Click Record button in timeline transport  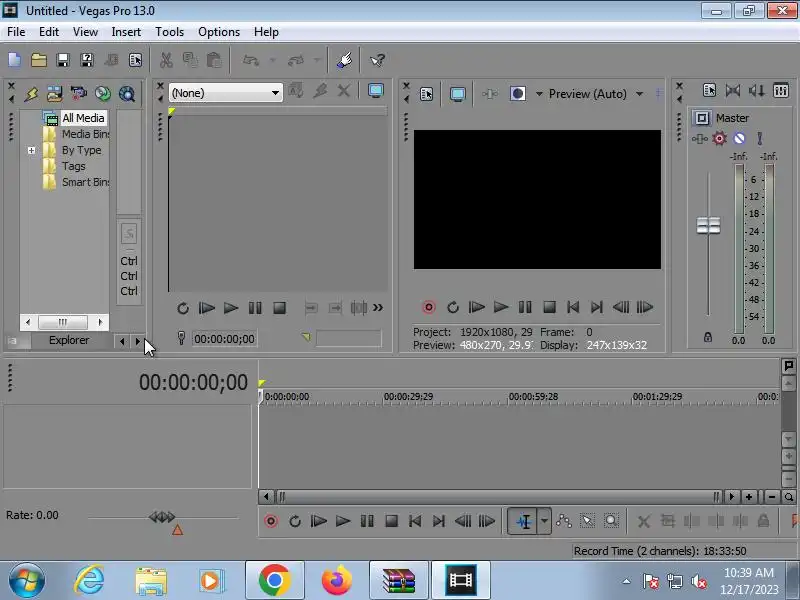click(271, 521)
